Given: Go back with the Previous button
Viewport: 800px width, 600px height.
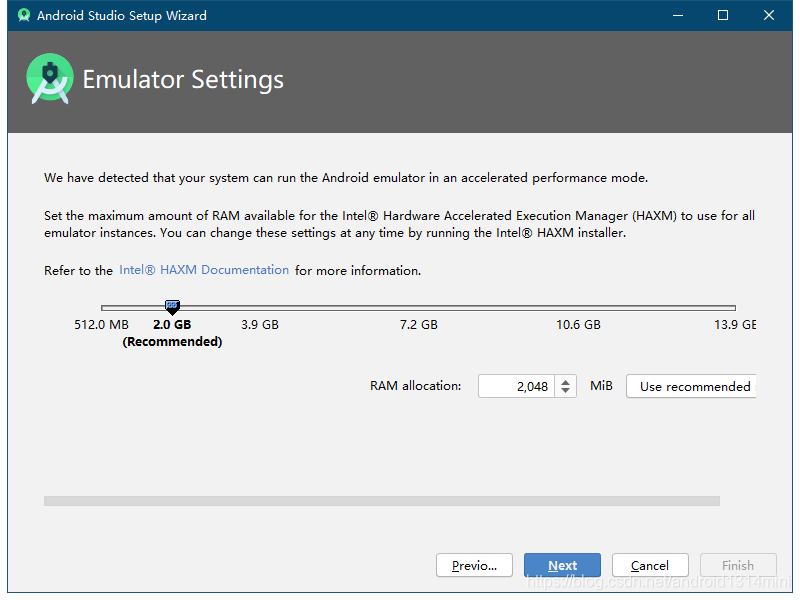Looking at the screenshot, I should (474, 565).
